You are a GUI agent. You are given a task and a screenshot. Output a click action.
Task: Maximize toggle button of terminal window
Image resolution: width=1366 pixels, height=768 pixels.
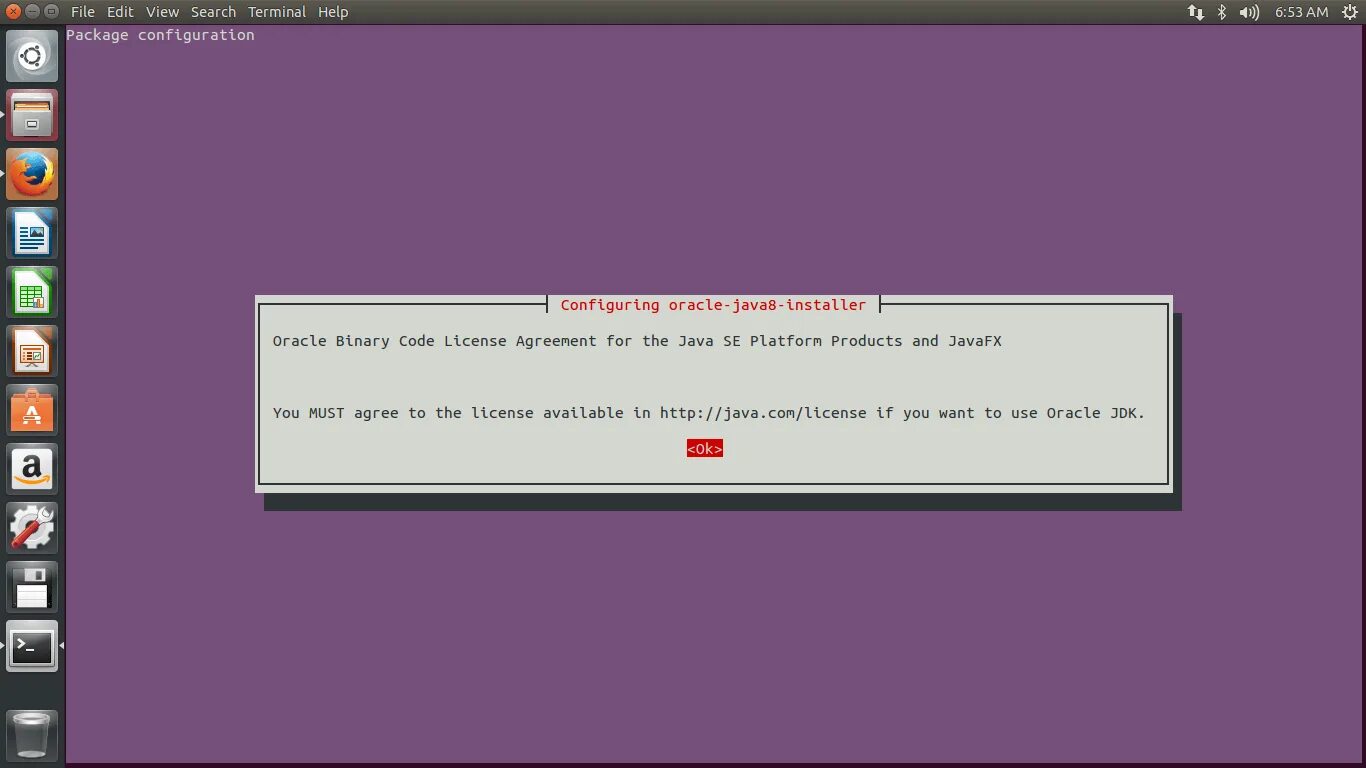click(x=51, y=11)
